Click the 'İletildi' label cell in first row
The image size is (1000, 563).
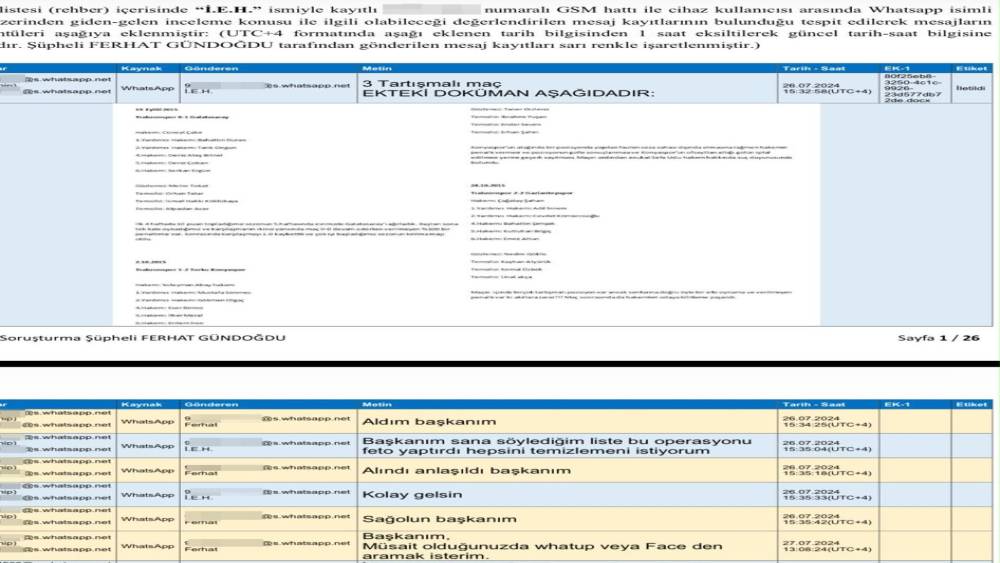tap(972, 88)
